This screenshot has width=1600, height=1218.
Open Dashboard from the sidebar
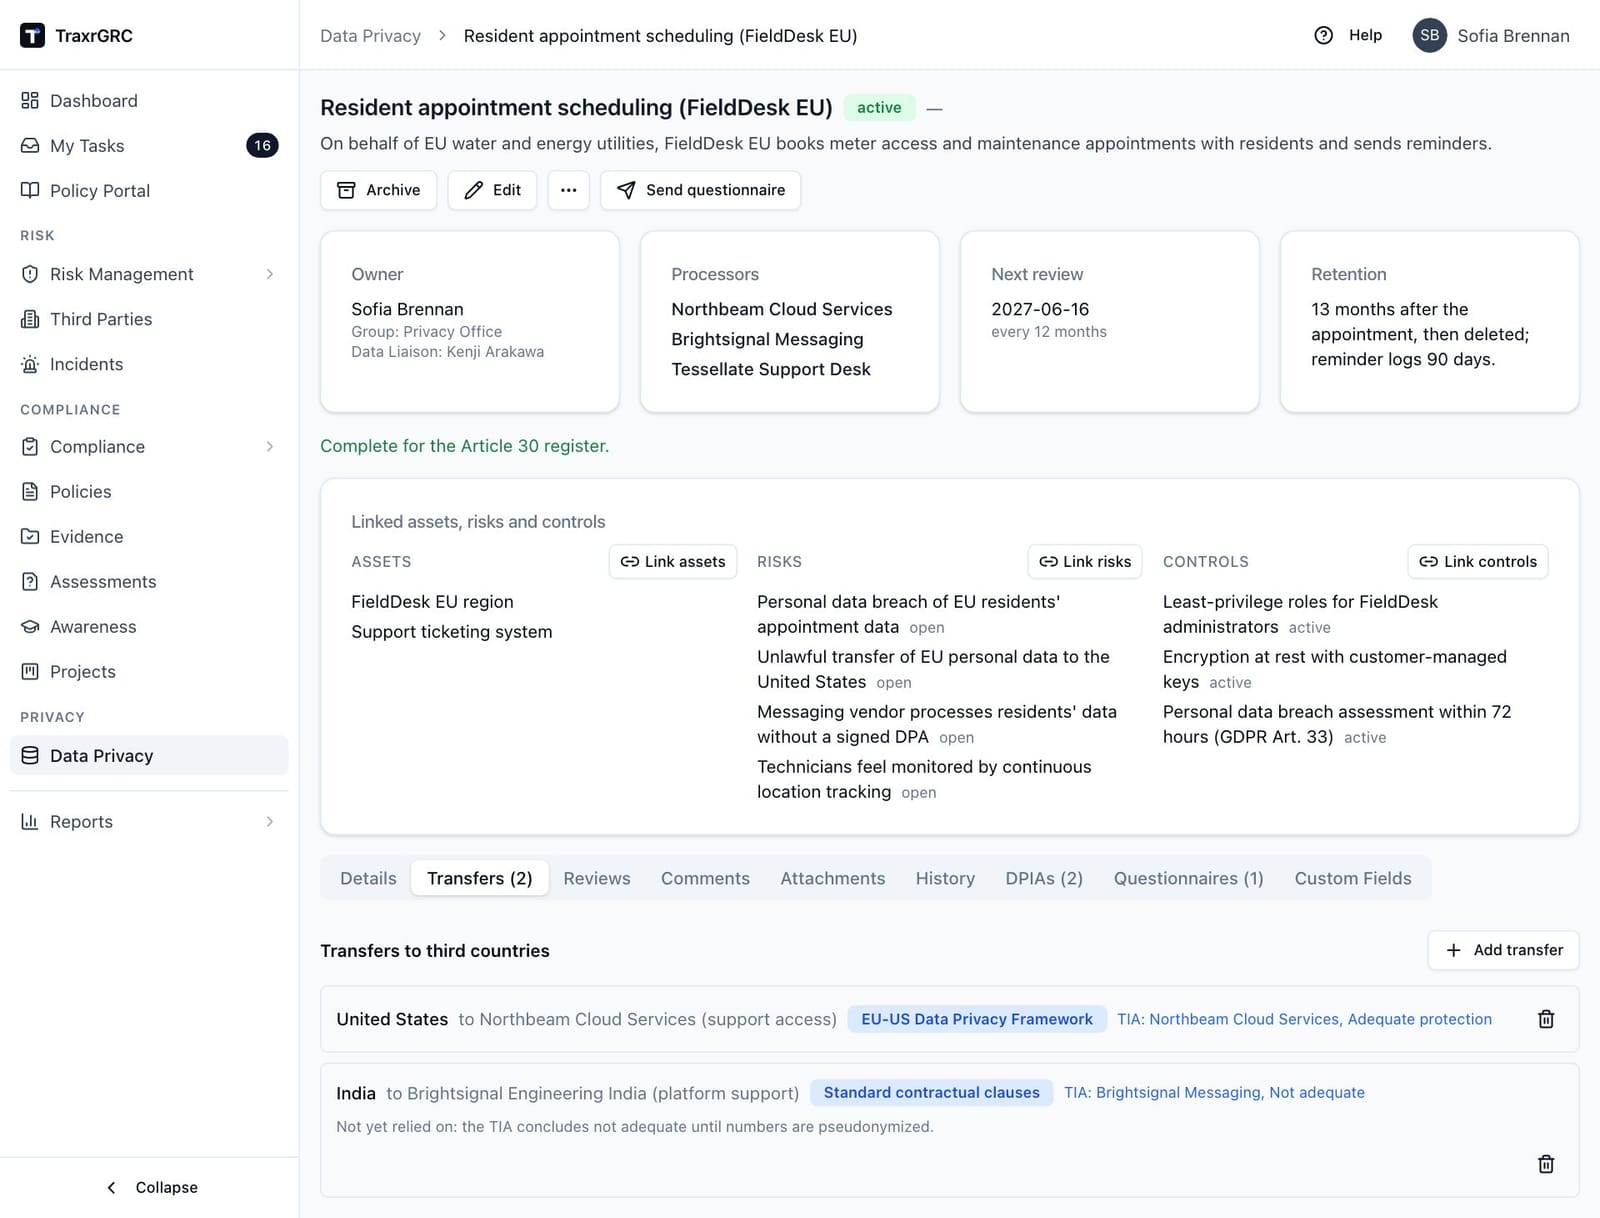pos(149,101)
